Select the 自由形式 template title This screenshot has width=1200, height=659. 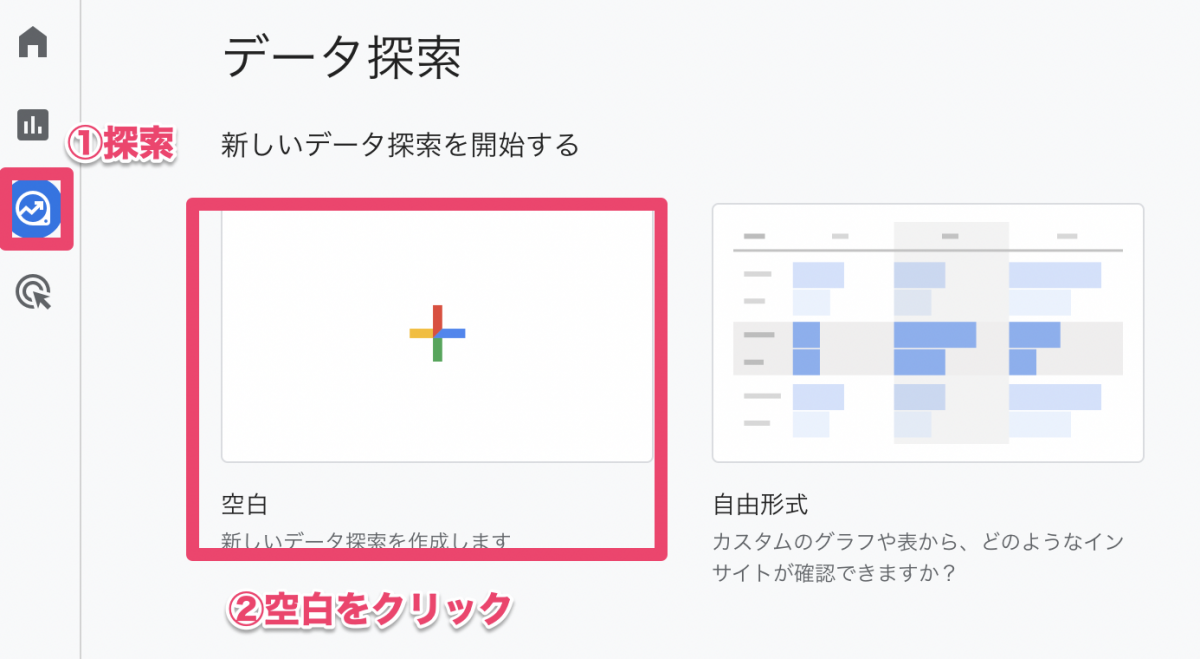click(760, 502)
